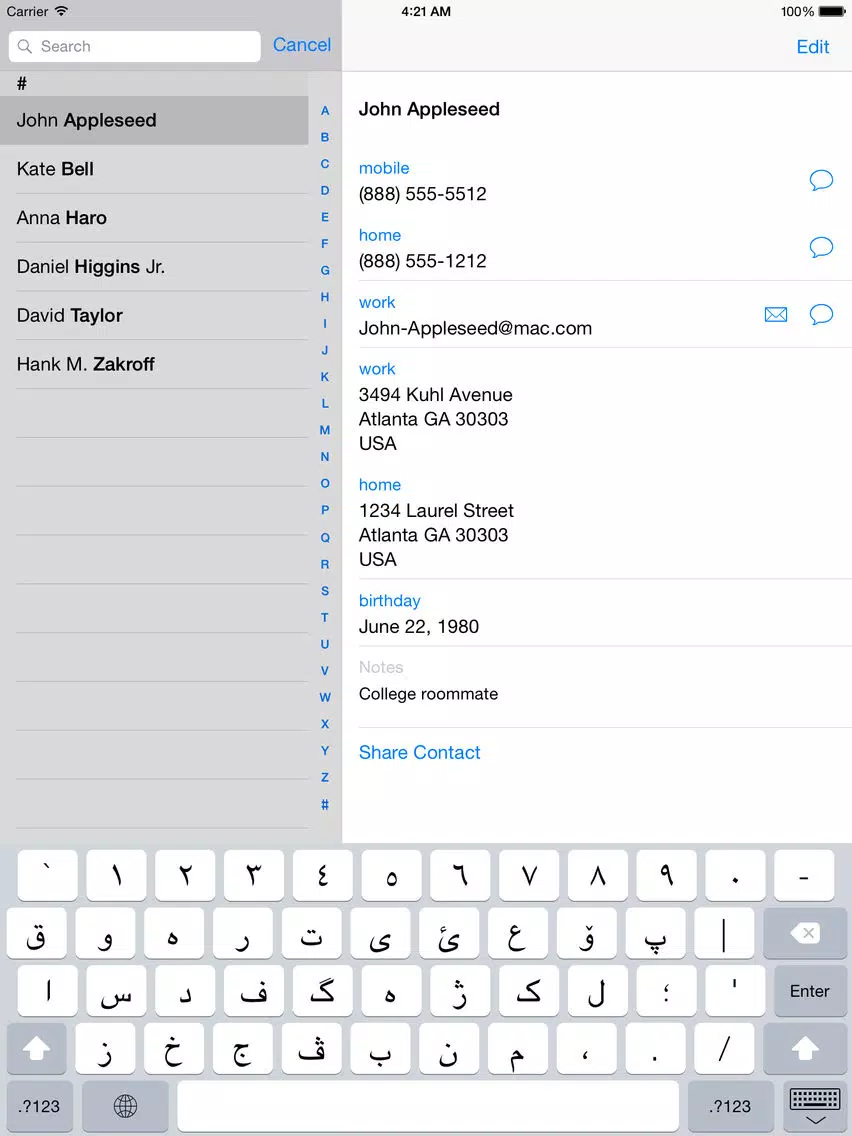Edit John Appleseed's contact

(813, 47)
